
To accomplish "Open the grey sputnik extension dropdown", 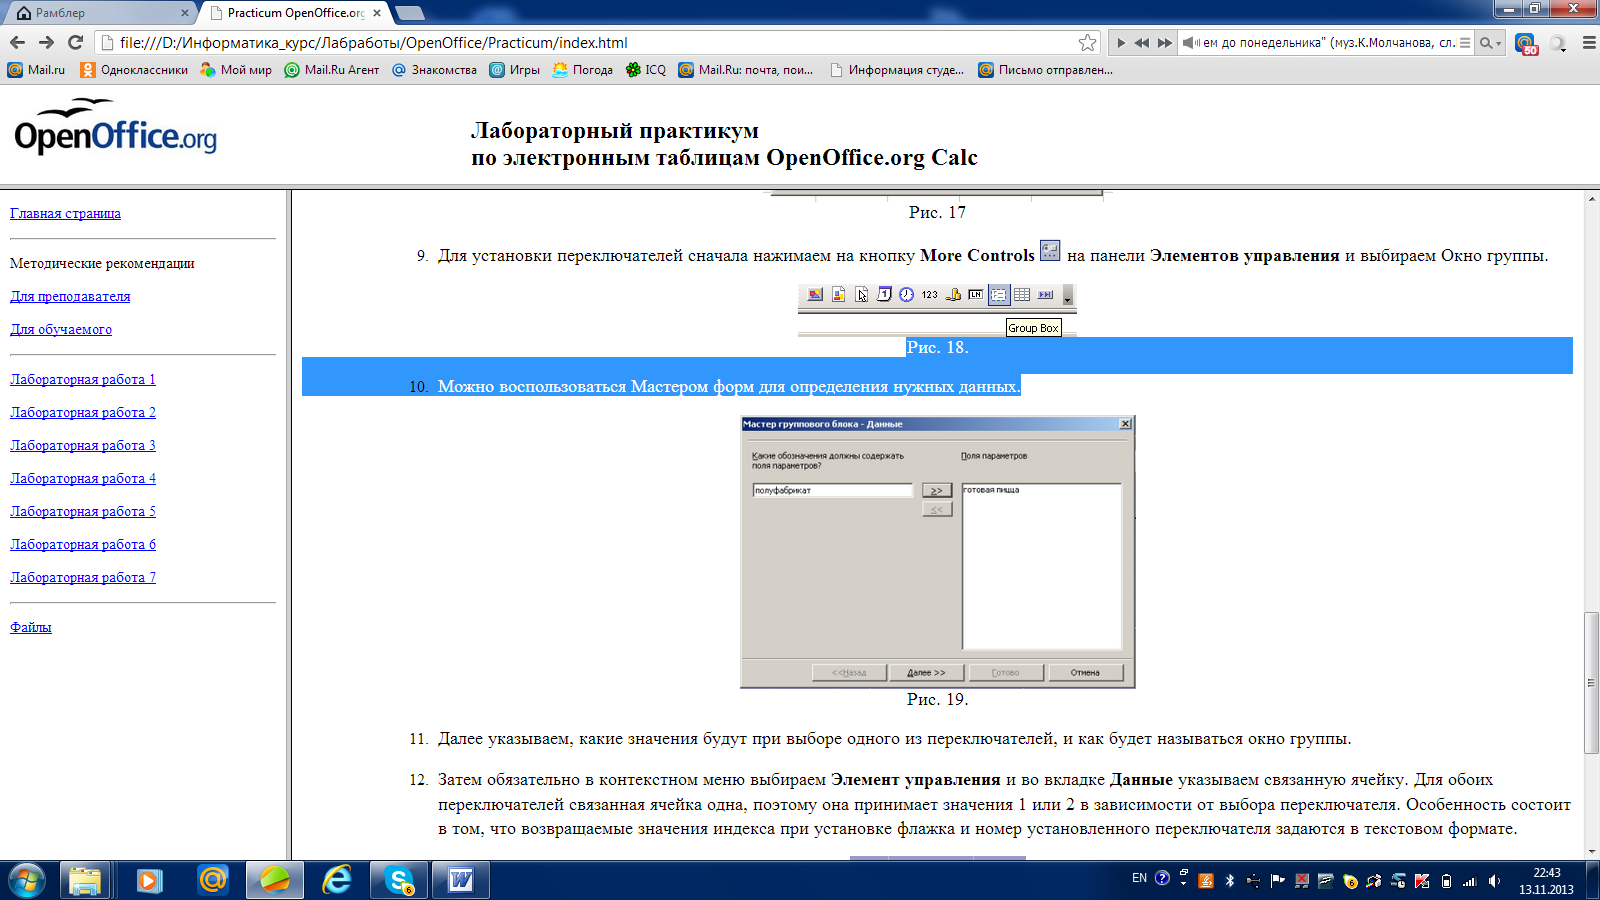I will [1558, 43].
